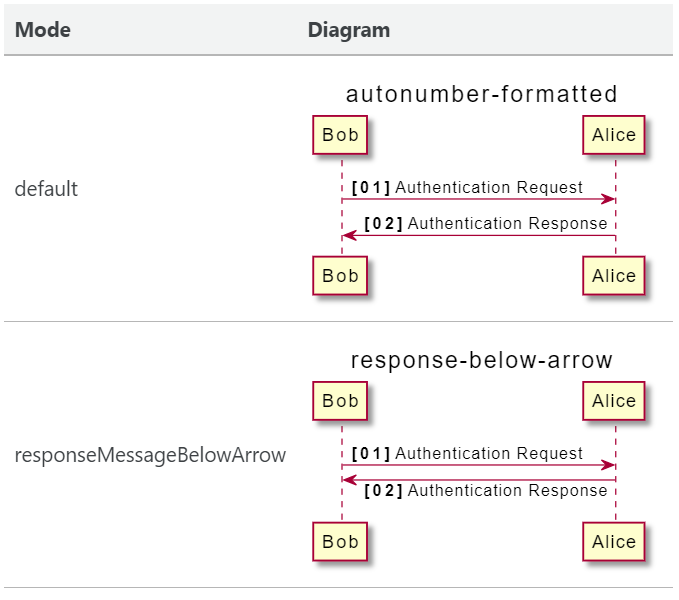Select the "default" mode cell text
Viewport: 679px width, 600px height.
point(46,189)
